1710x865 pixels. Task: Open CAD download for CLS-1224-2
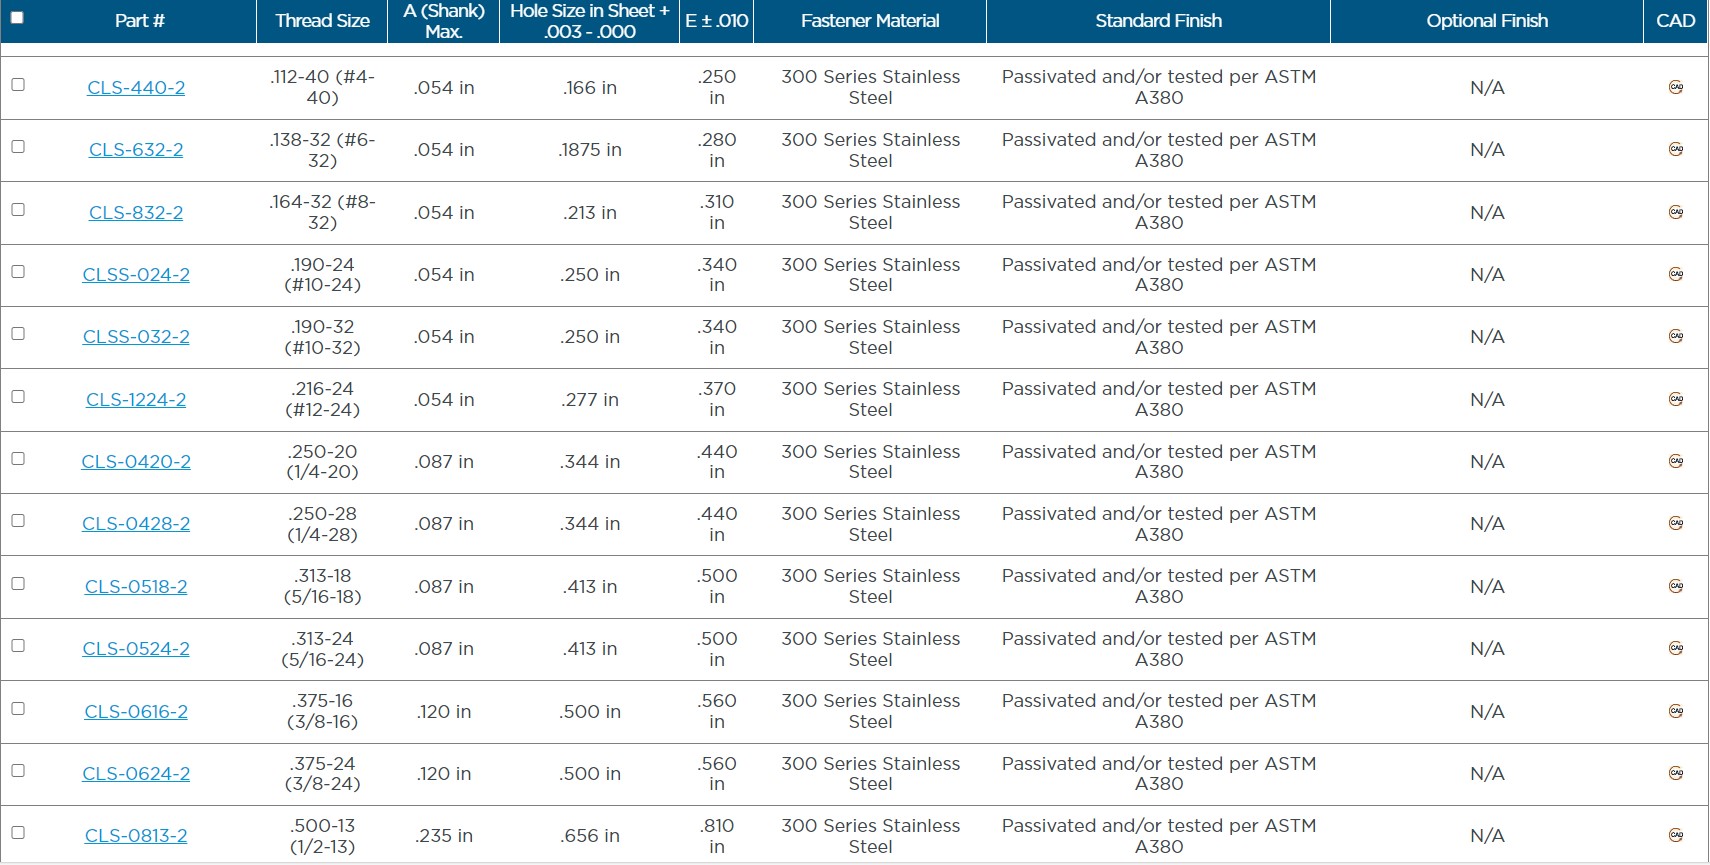1676,399
